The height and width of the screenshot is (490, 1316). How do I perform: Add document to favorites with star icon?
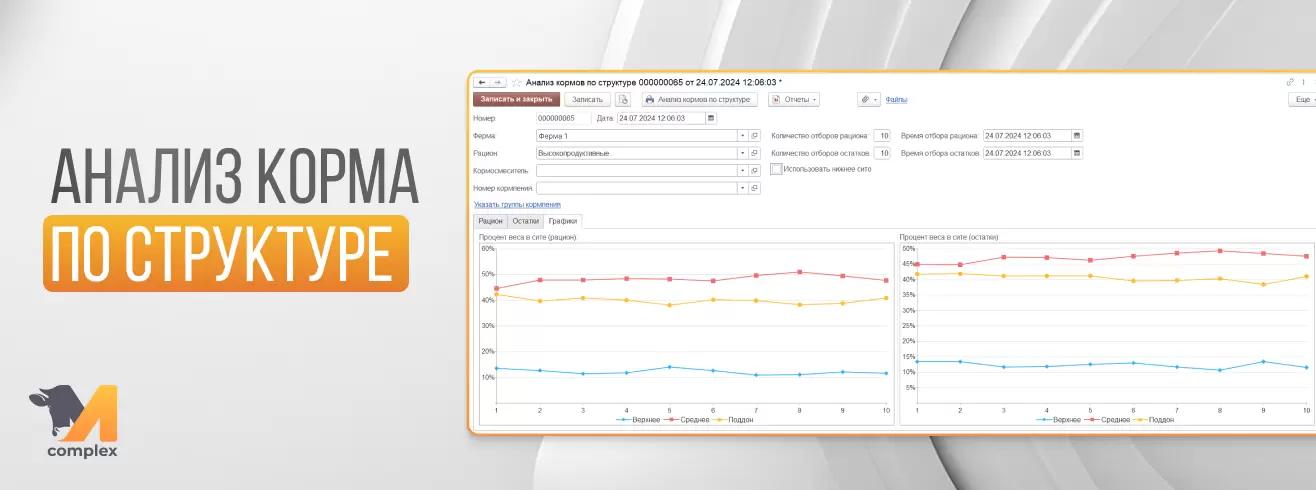(517, 83)
